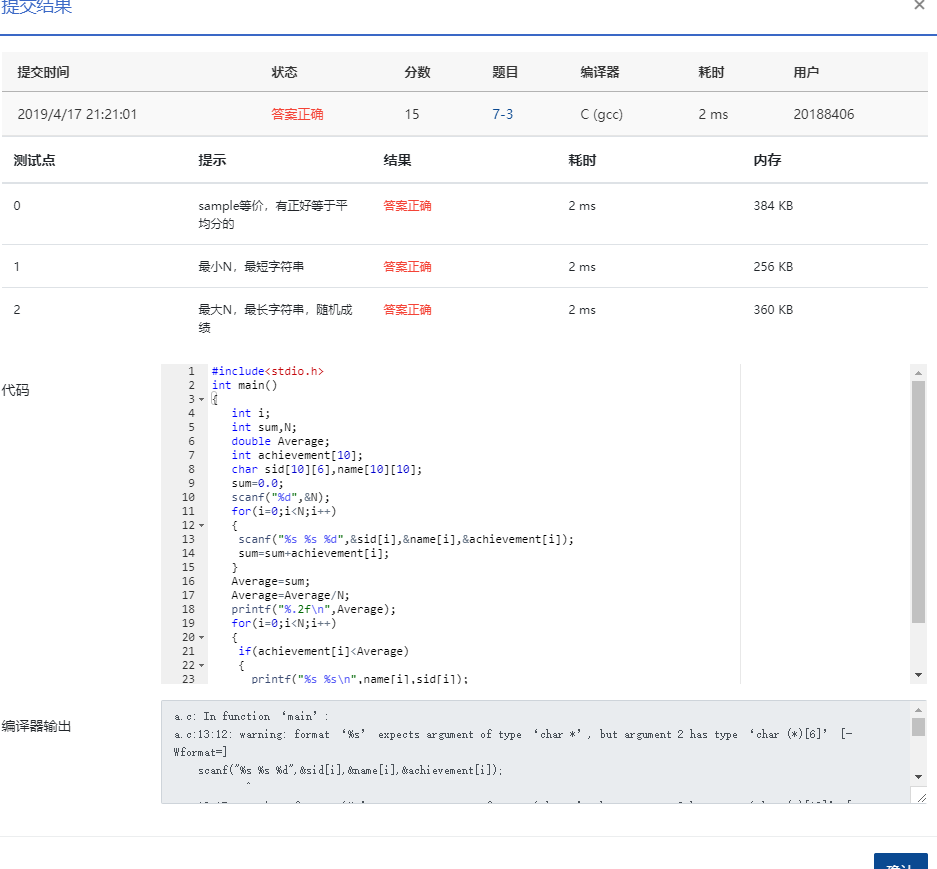This screenshot has width=937, height=869.
Task: Click memory value 256 KB
Action: coord(773,267)
